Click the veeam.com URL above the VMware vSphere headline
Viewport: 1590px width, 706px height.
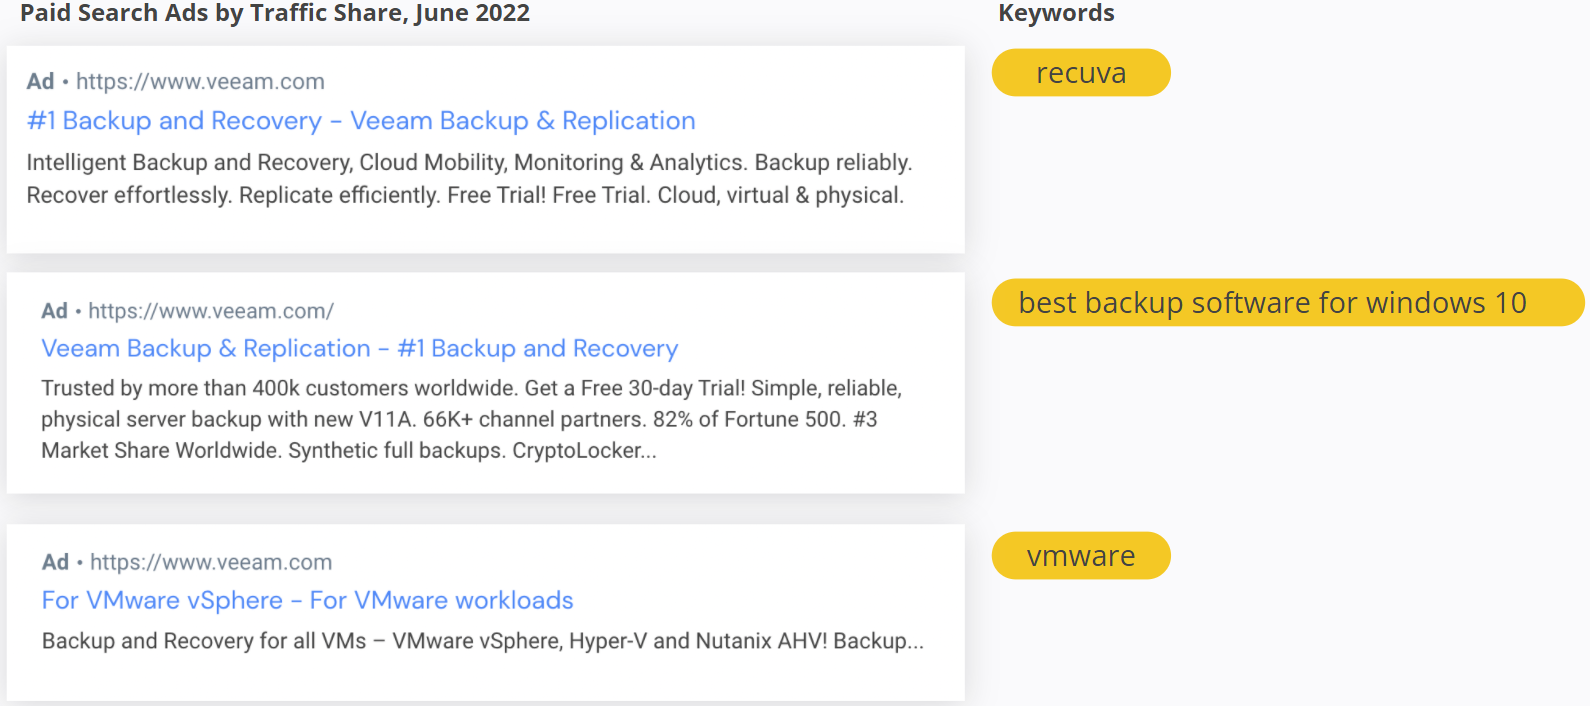click(211, 562)
